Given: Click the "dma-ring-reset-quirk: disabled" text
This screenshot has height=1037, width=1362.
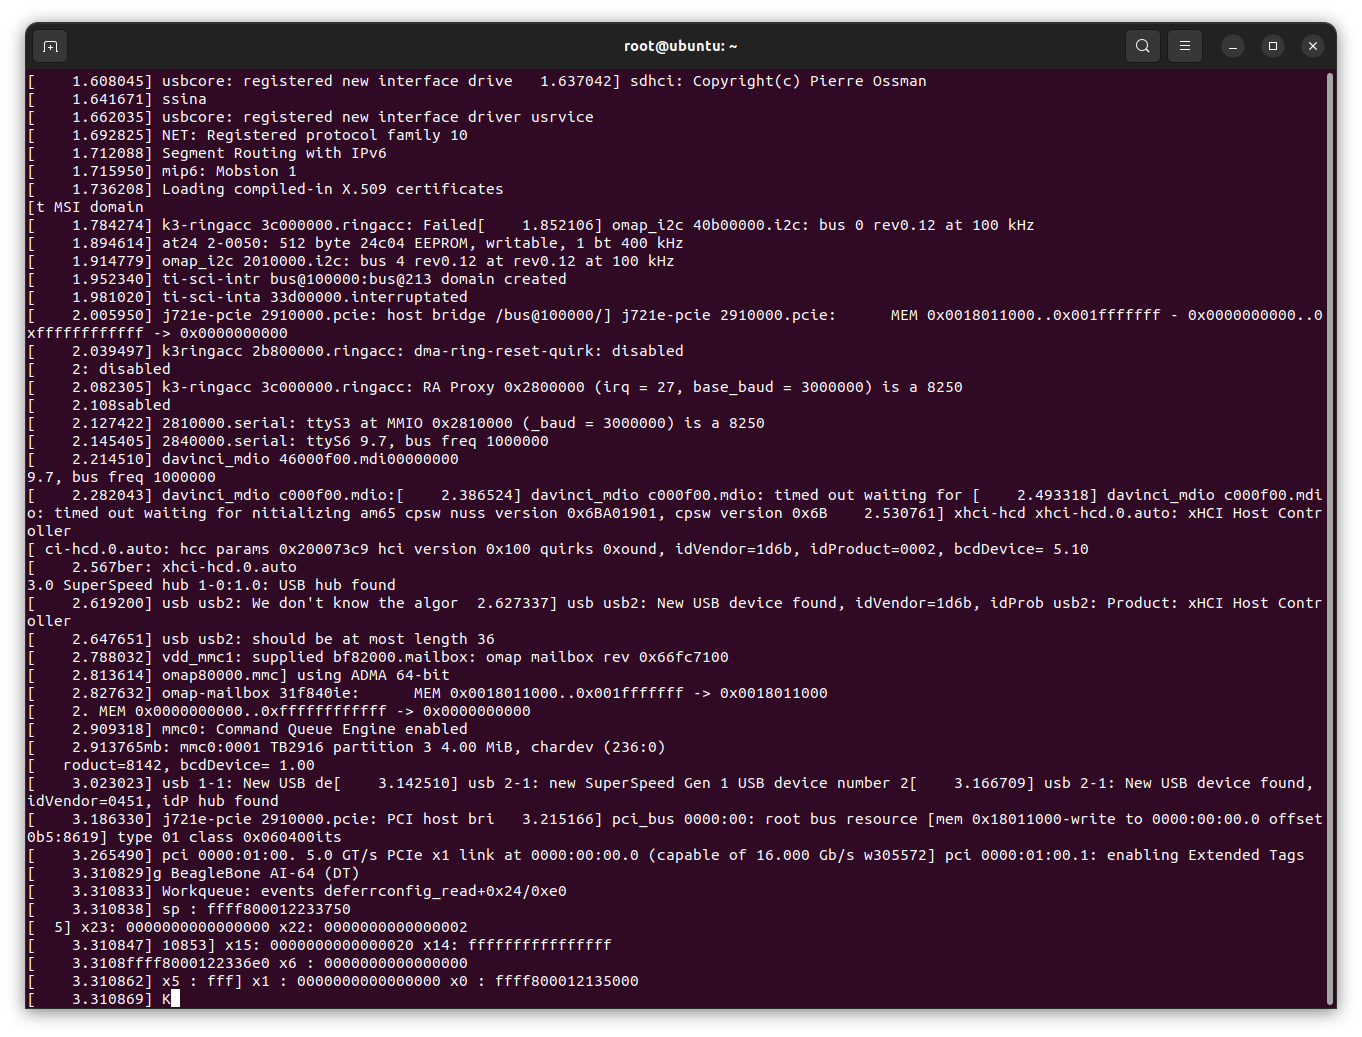Looking at the screenshot, I should (x=549, y=351).
